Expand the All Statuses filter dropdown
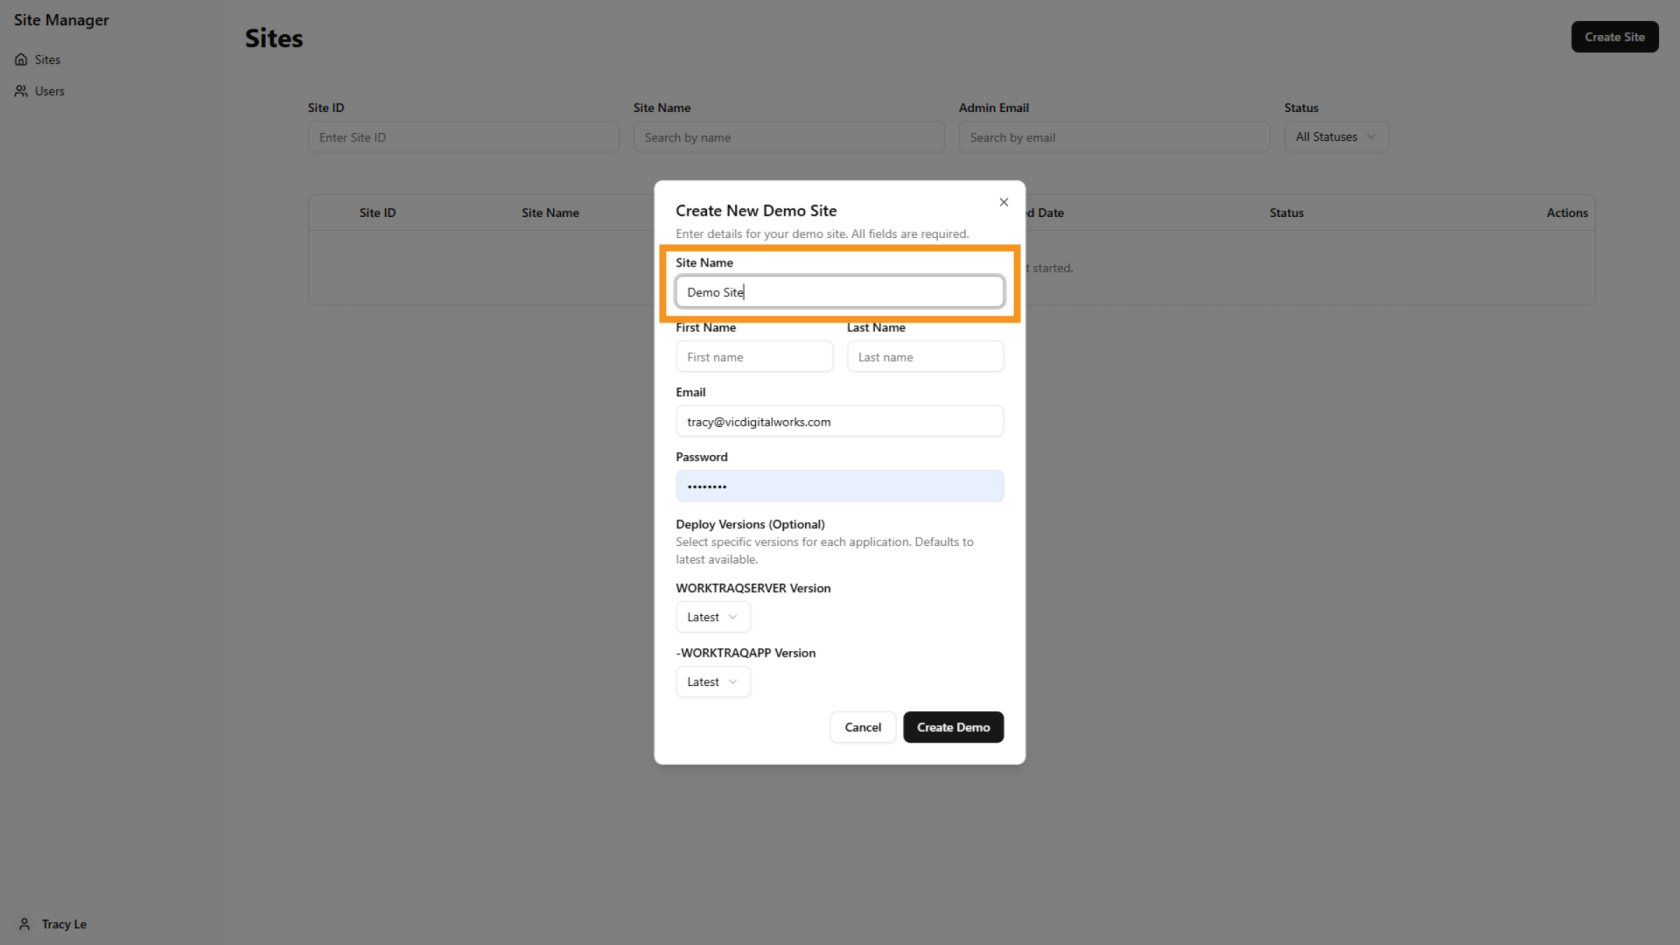Image resolution: width=1680 pixels, height=945 pixels. (1335, 137)
